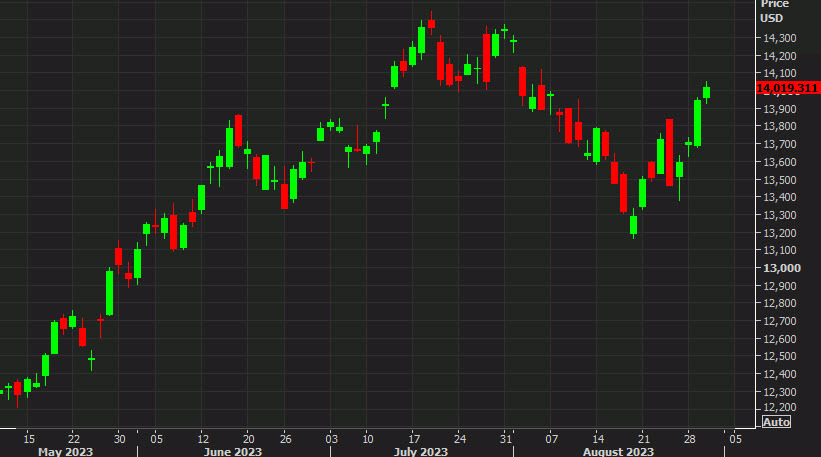This screenshot has width=821, height=457.
Task: Click the red candle at the July peak
Action: (x=431, y=24)
